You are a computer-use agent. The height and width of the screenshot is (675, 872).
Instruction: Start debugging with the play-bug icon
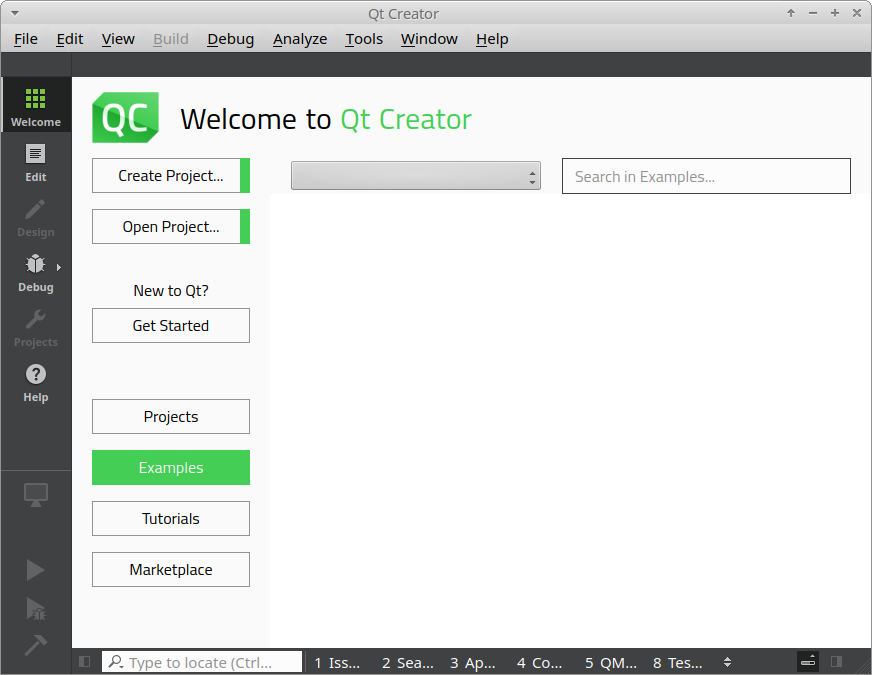tap(36, 608)
